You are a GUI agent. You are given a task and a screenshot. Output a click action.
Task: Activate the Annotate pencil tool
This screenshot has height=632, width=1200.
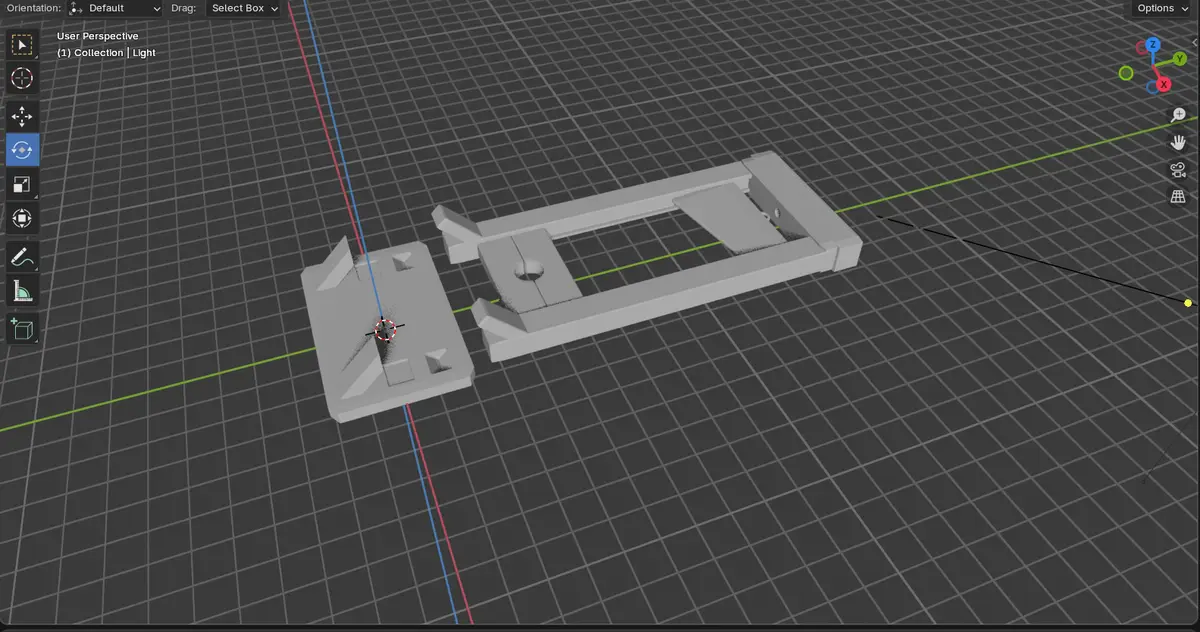[x=22, y=257]
